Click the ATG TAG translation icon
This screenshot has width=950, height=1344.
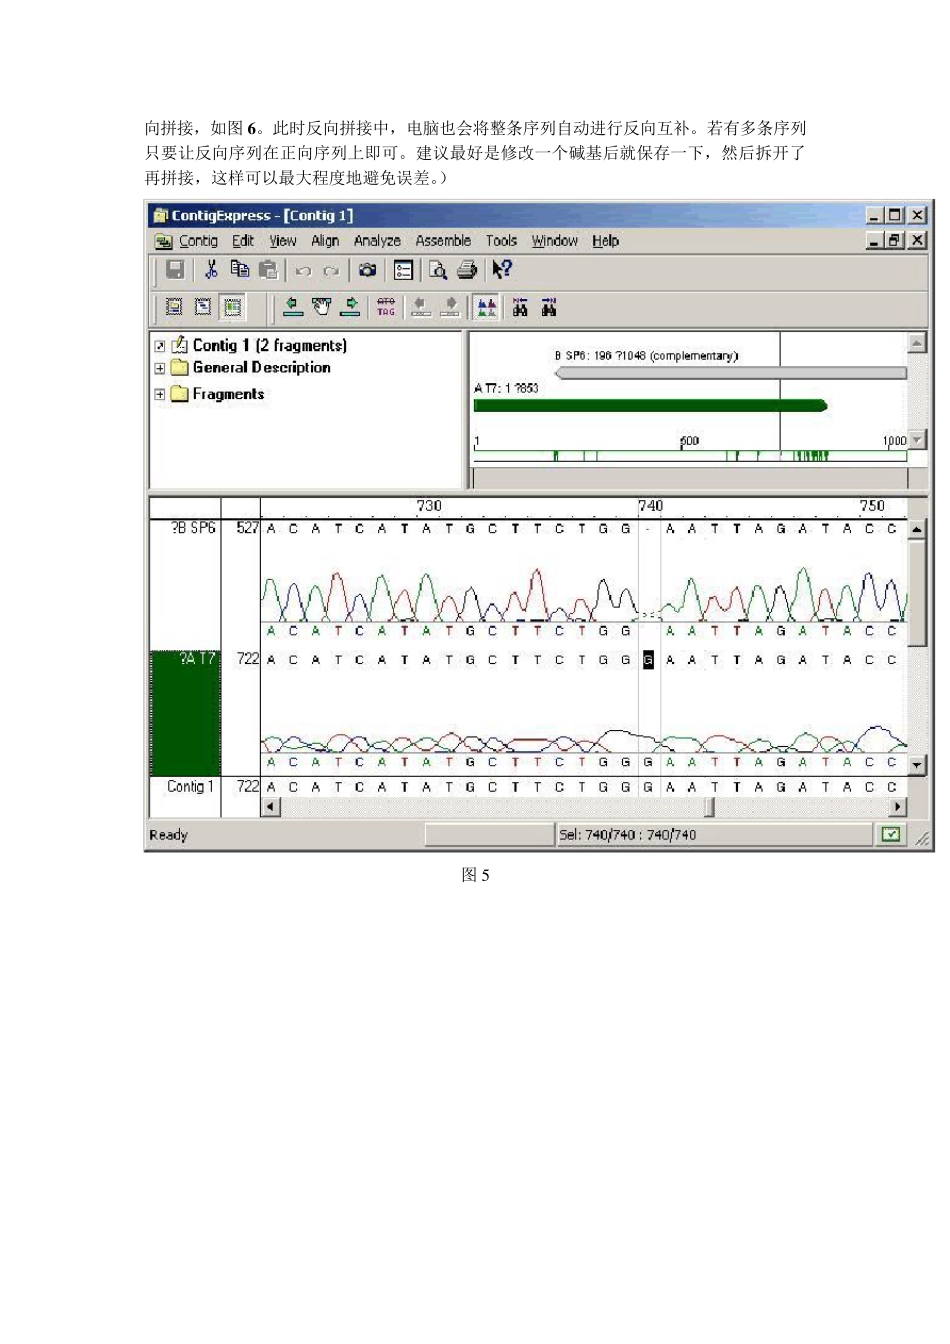[386, 307]
